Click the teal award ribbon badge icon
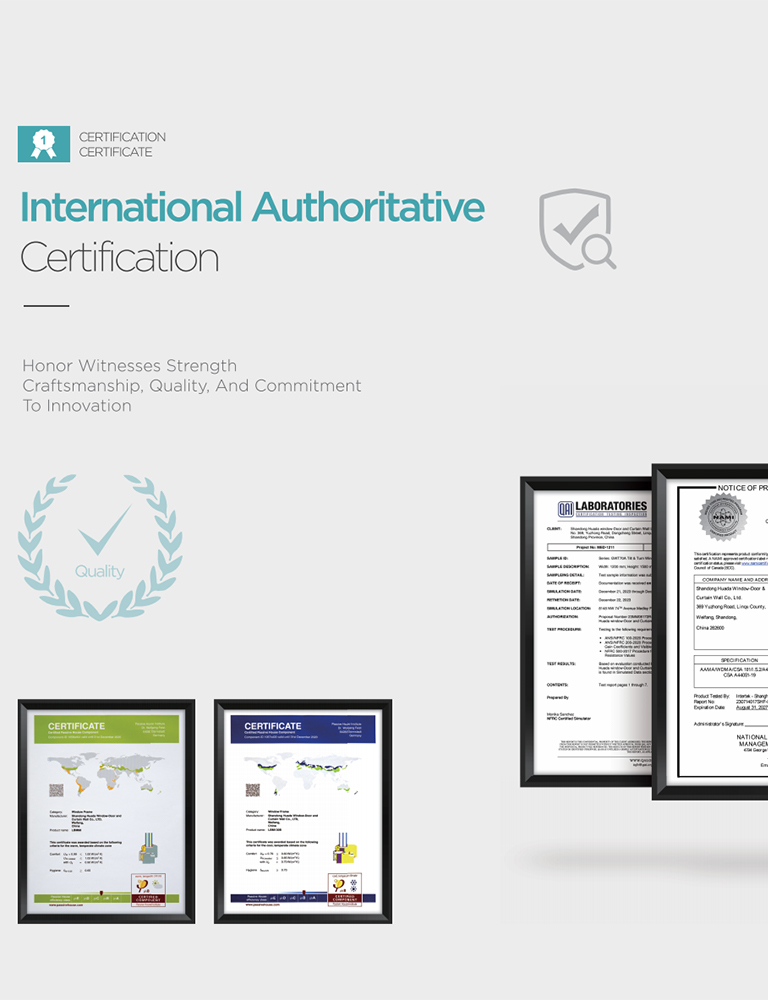768x1000 pixels. [44, 143]
